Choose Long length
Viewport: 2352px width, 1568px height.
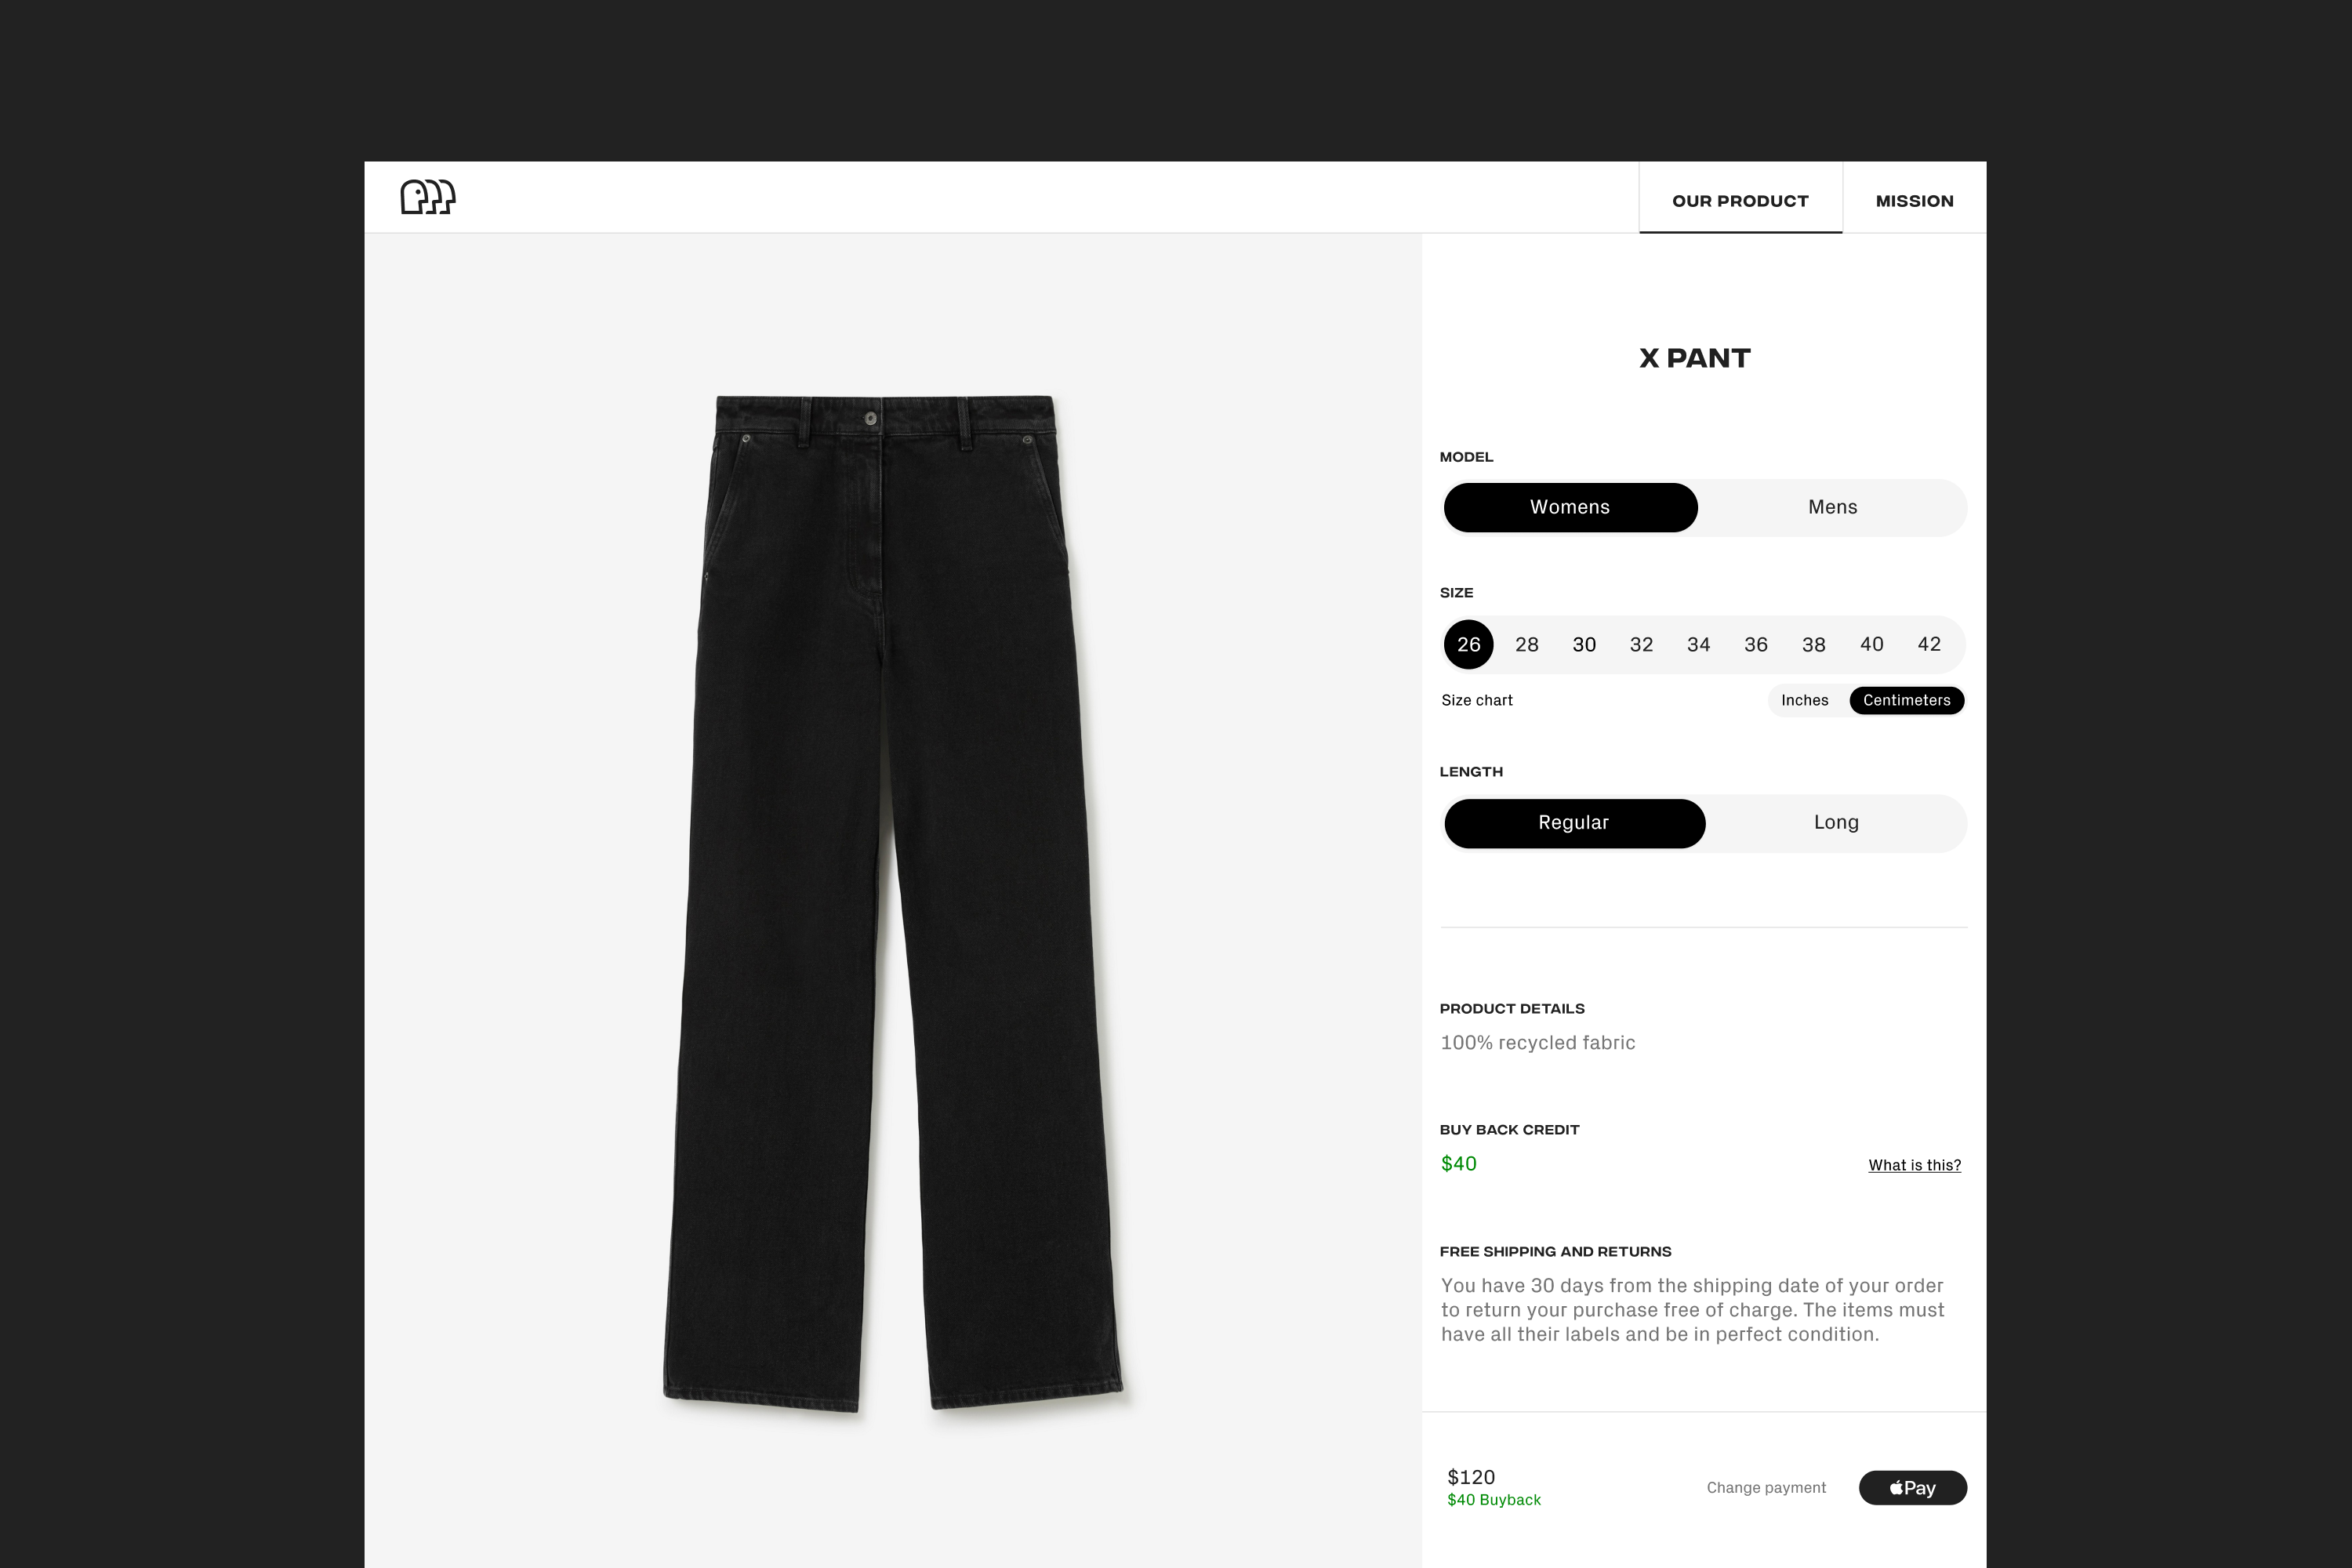pyautogui.click(x=1836, y=823)
